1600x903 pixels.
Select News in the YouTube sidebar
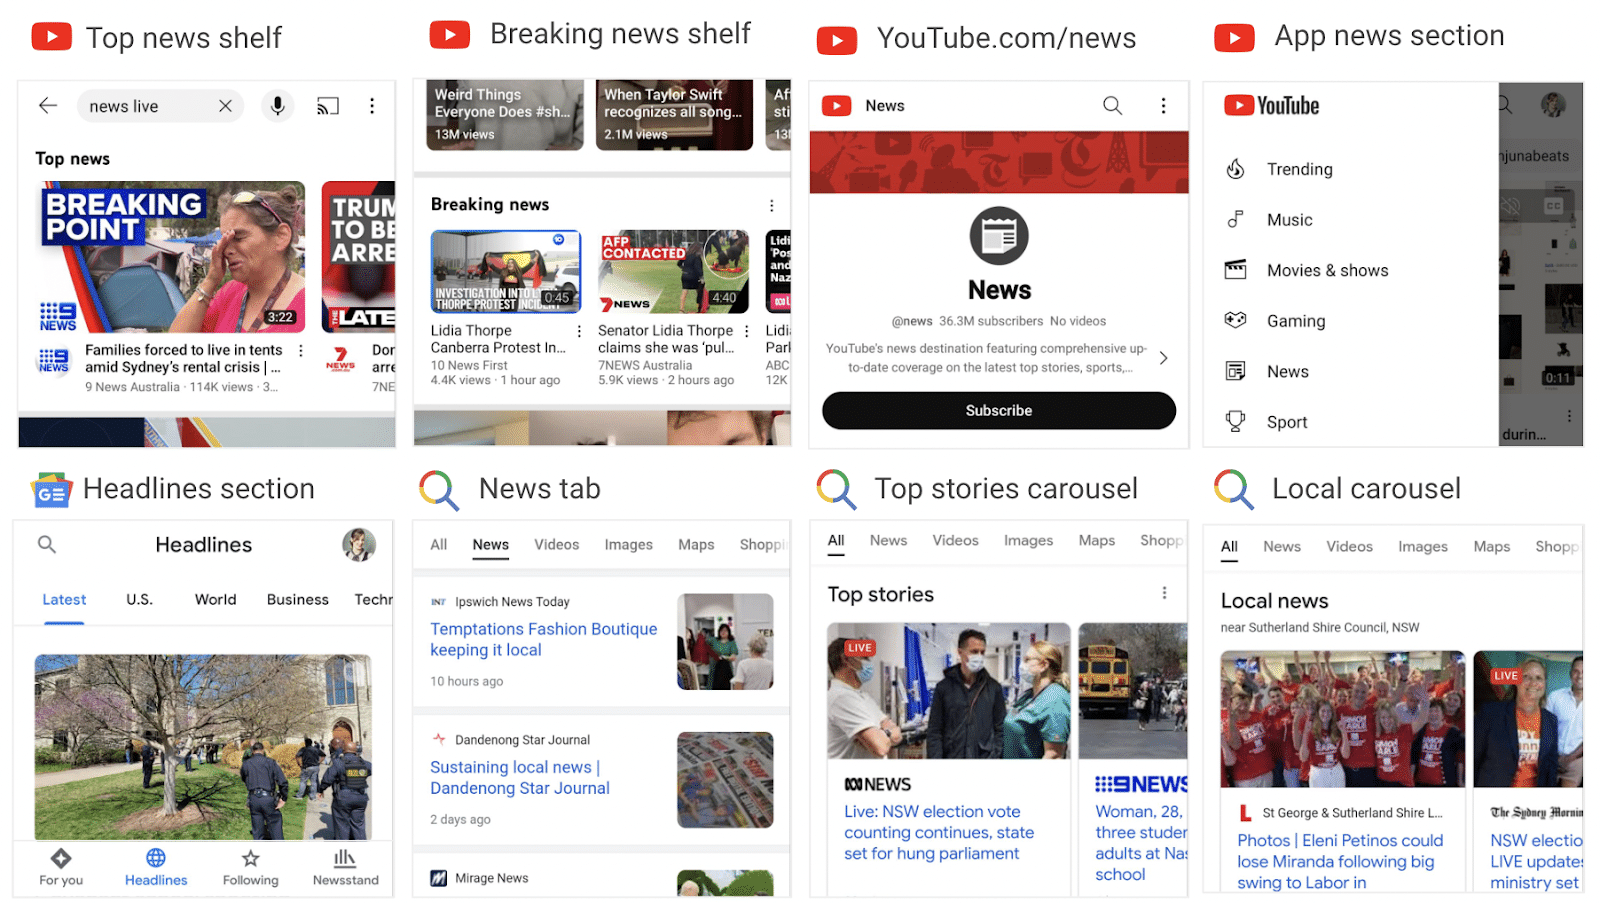pos(1287,372)
